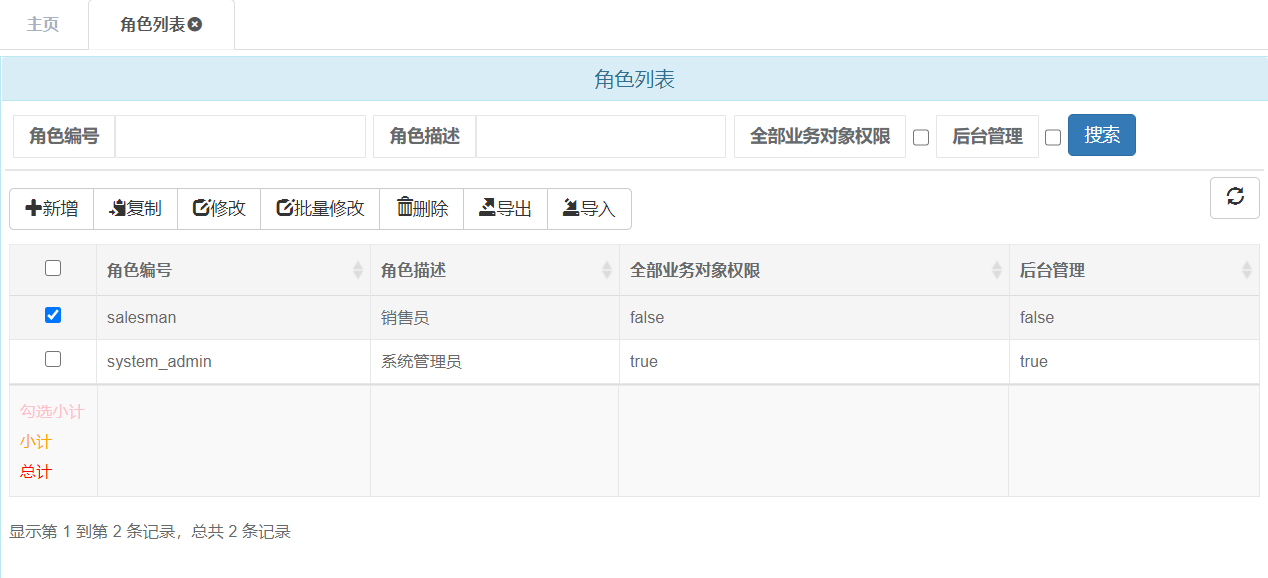The width and height of the screenshot is (1268, 578).
Task: Sort by 后台管理 using the column arrow
Action: point(1247,269)
